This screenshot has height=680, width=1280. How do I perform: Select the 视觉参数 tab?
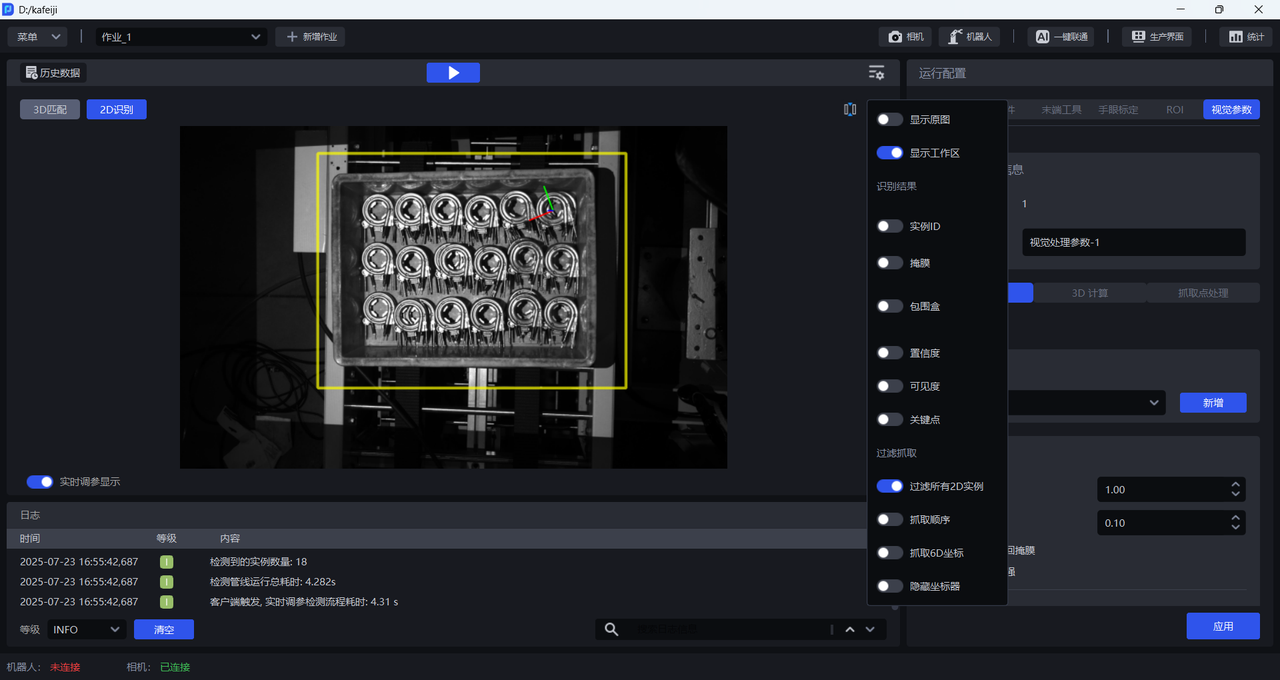pyautogui.click(x=1231, y=110)
